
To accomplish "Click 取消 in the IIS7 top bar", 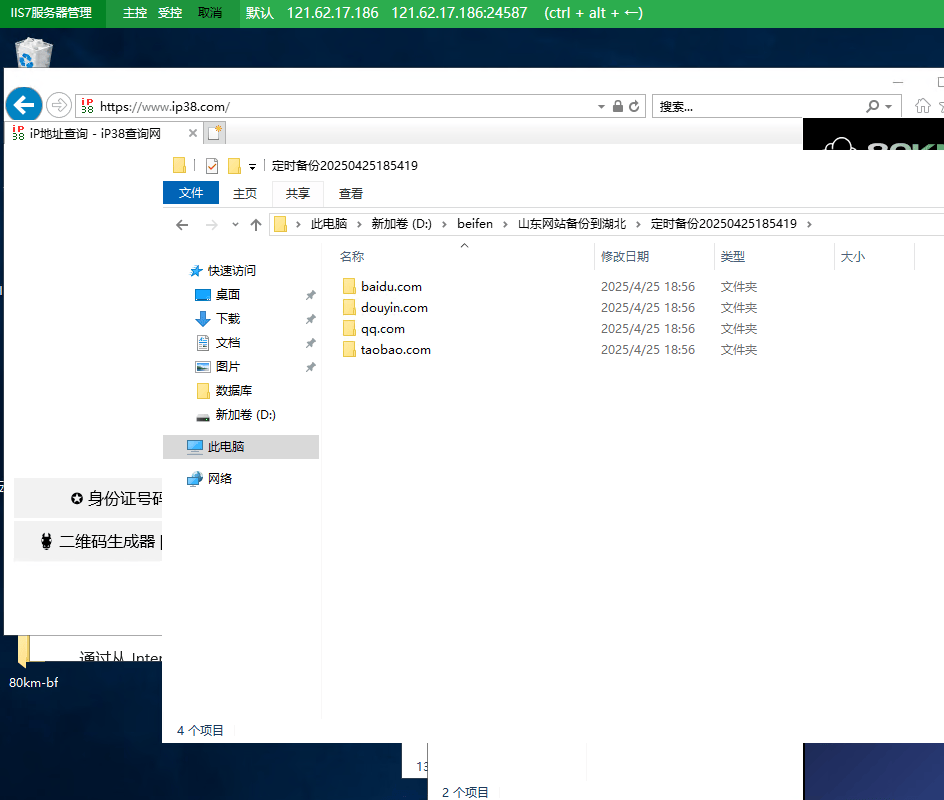I will tap(210, 13).
